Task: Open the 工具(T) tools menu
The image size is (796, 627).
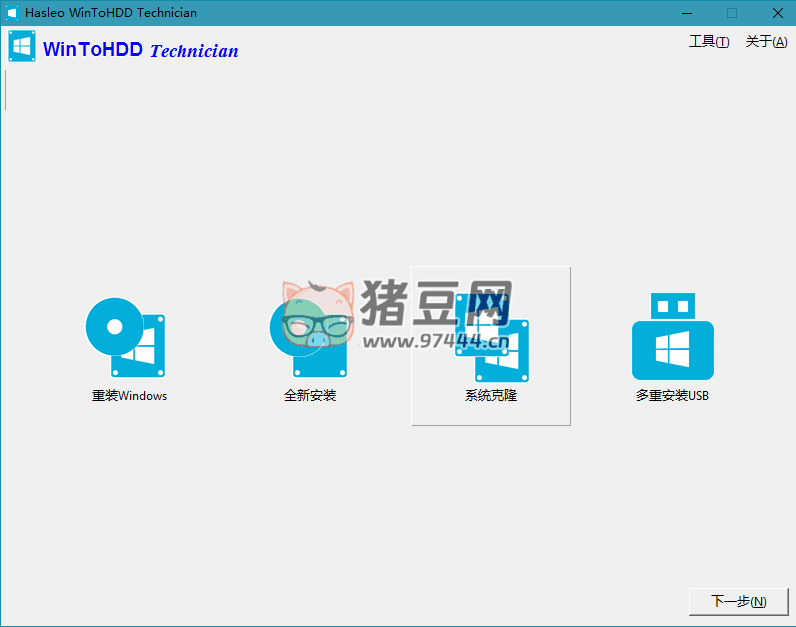Action: click(x=709, y=42)
